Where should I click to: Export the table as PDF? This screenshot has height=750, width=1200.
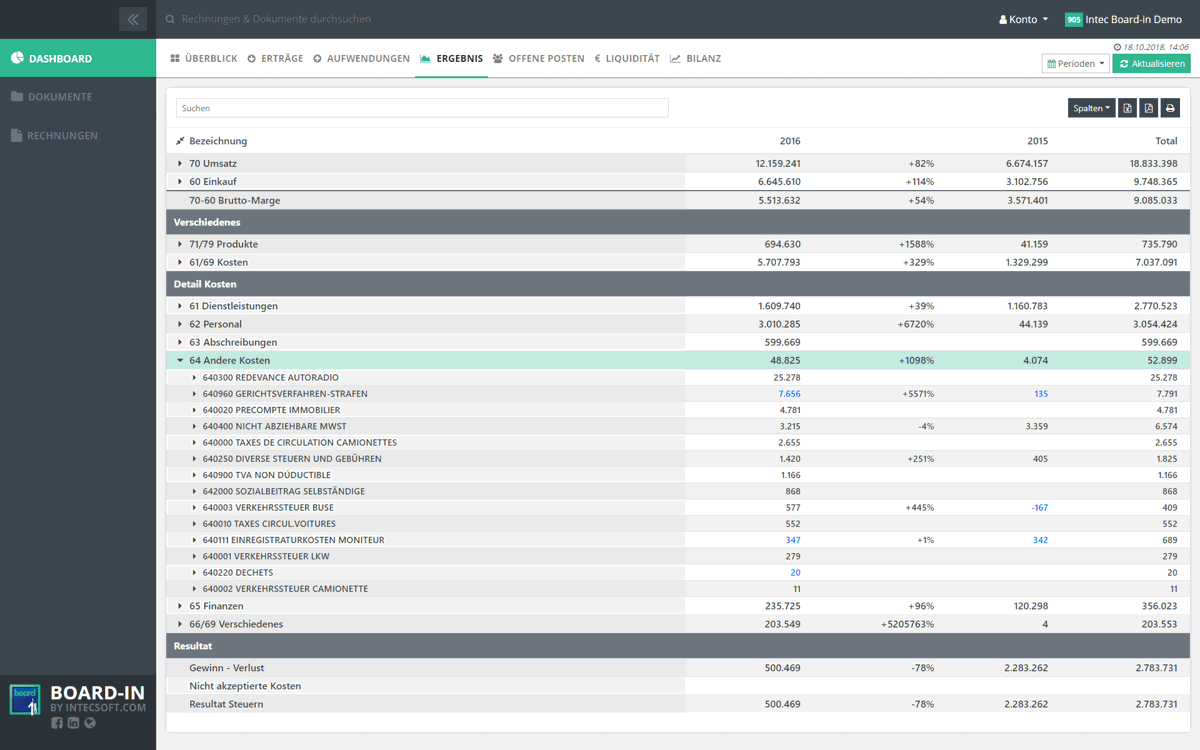pyautogui.click(x=1148, y=108)
